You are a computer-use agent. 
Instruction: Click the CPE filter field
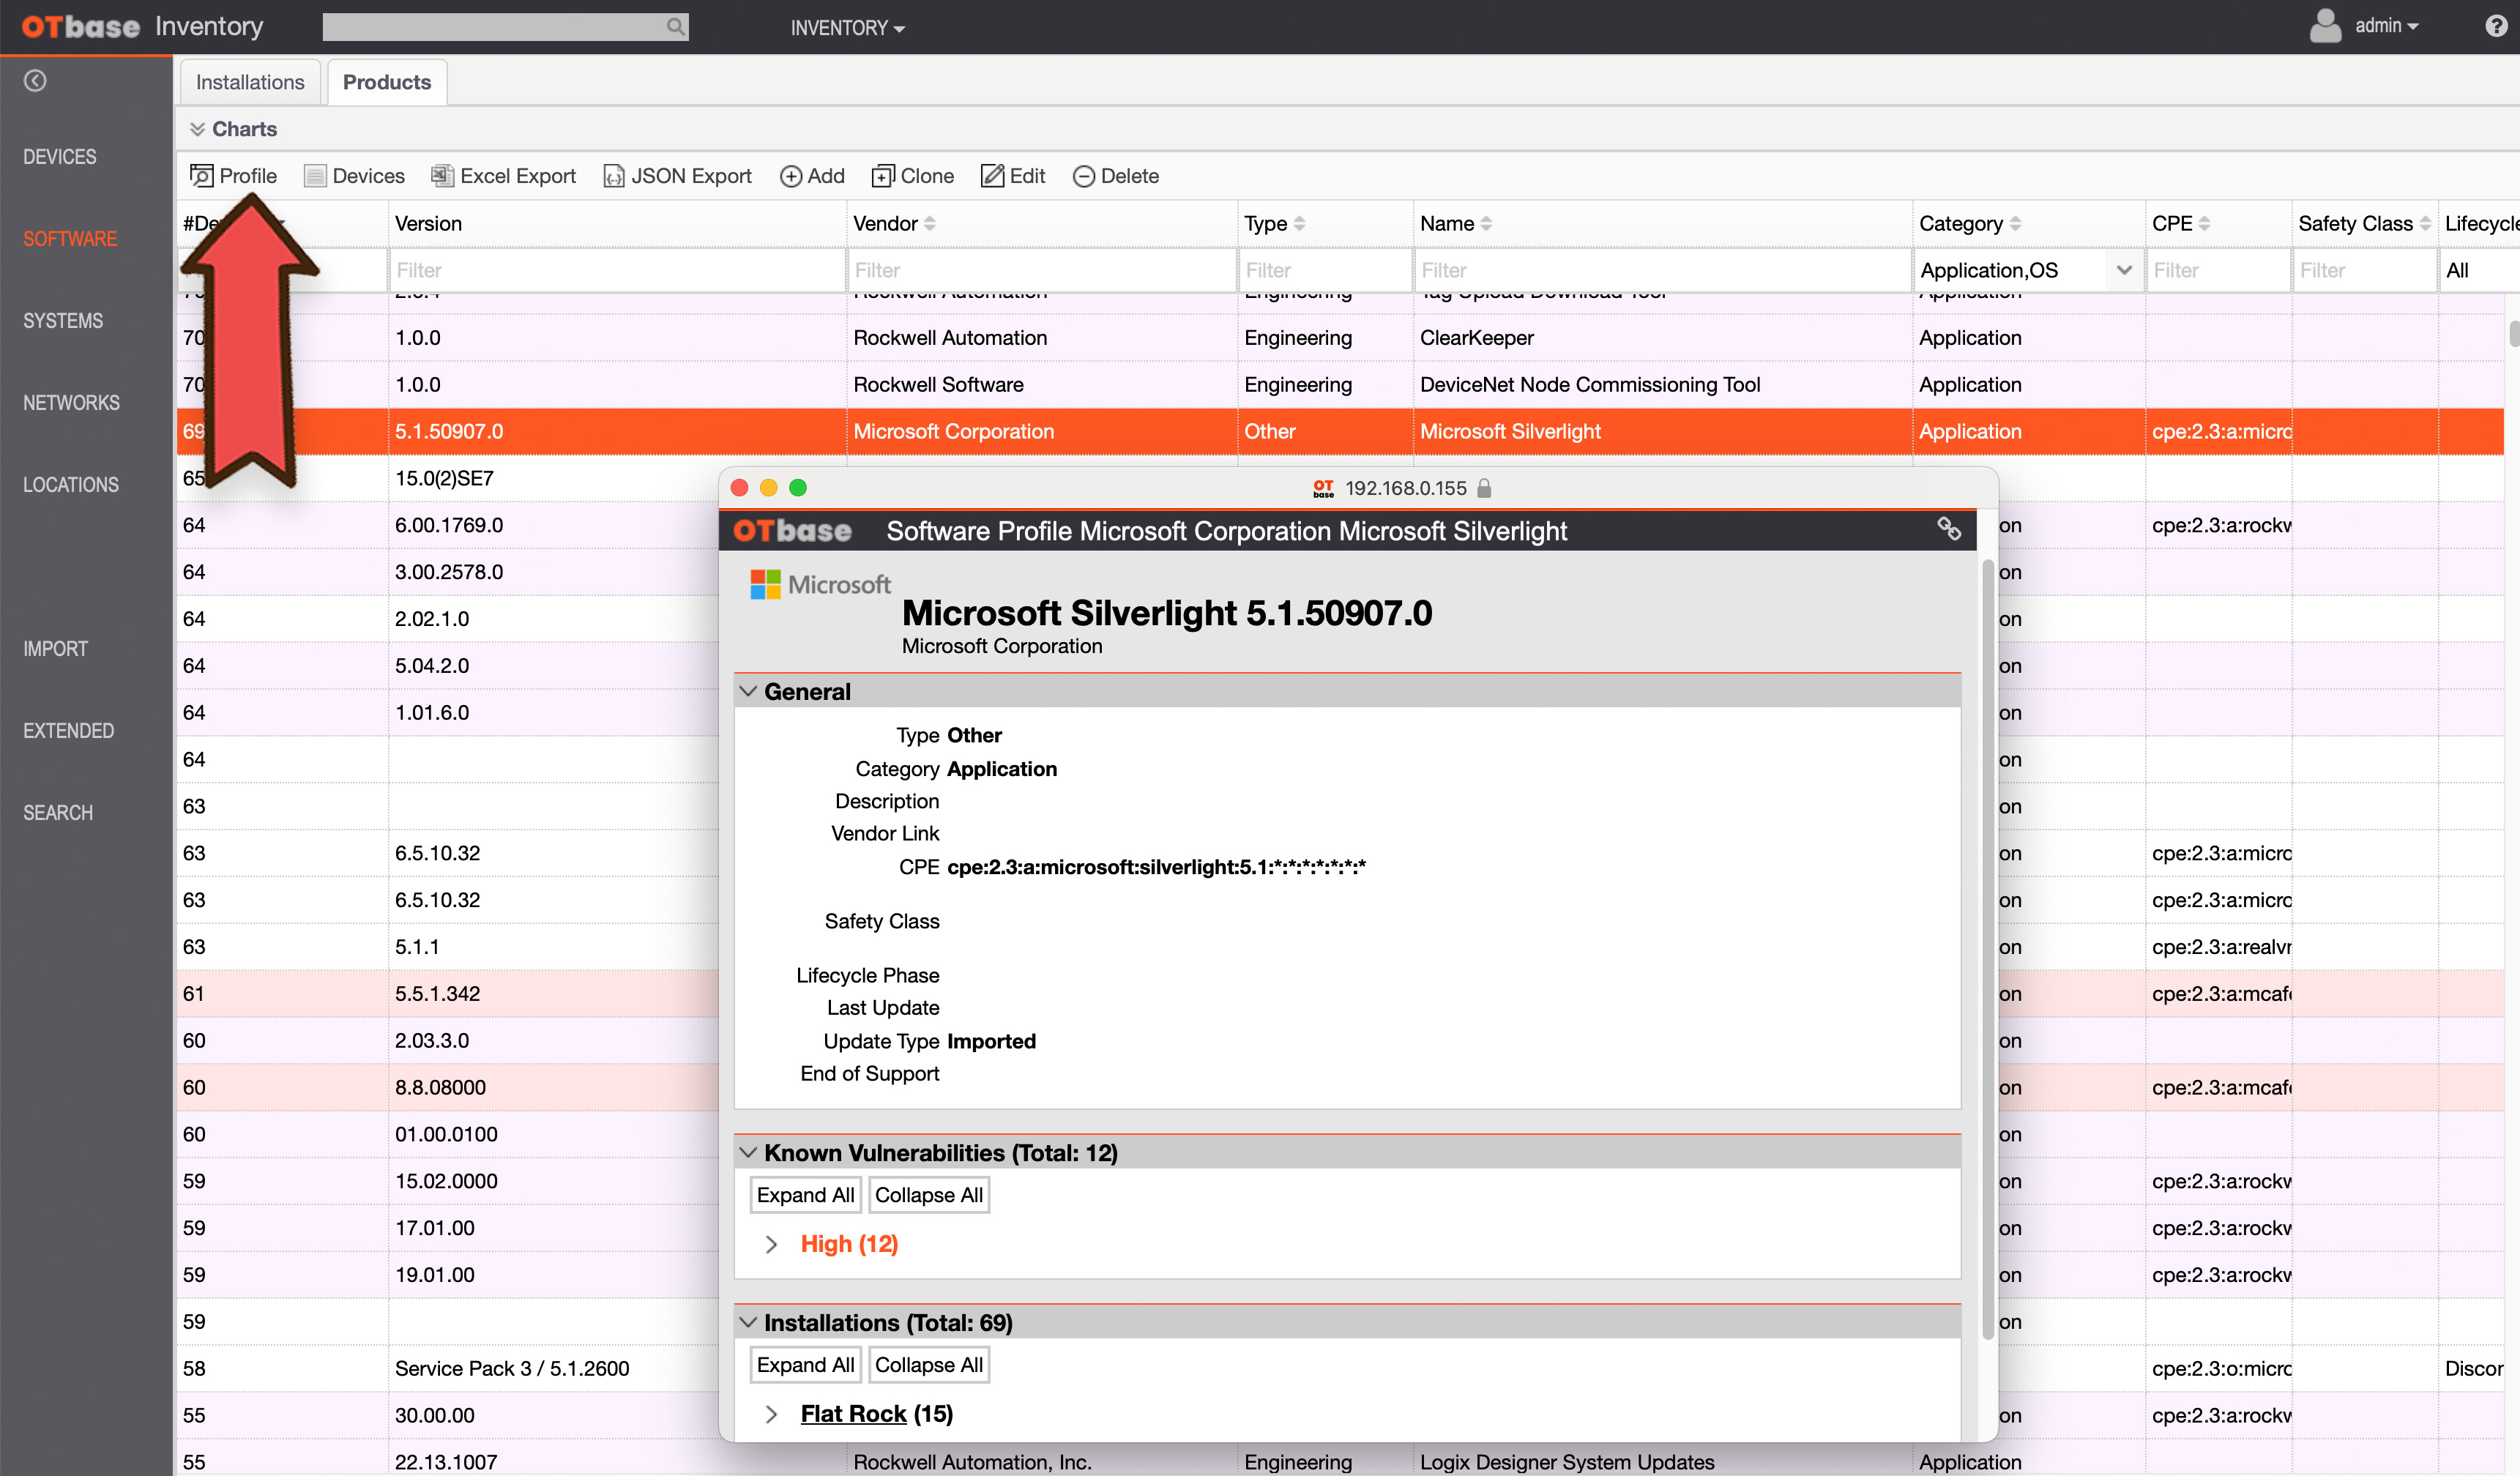pyautogui.click(x=2218, y=270)
